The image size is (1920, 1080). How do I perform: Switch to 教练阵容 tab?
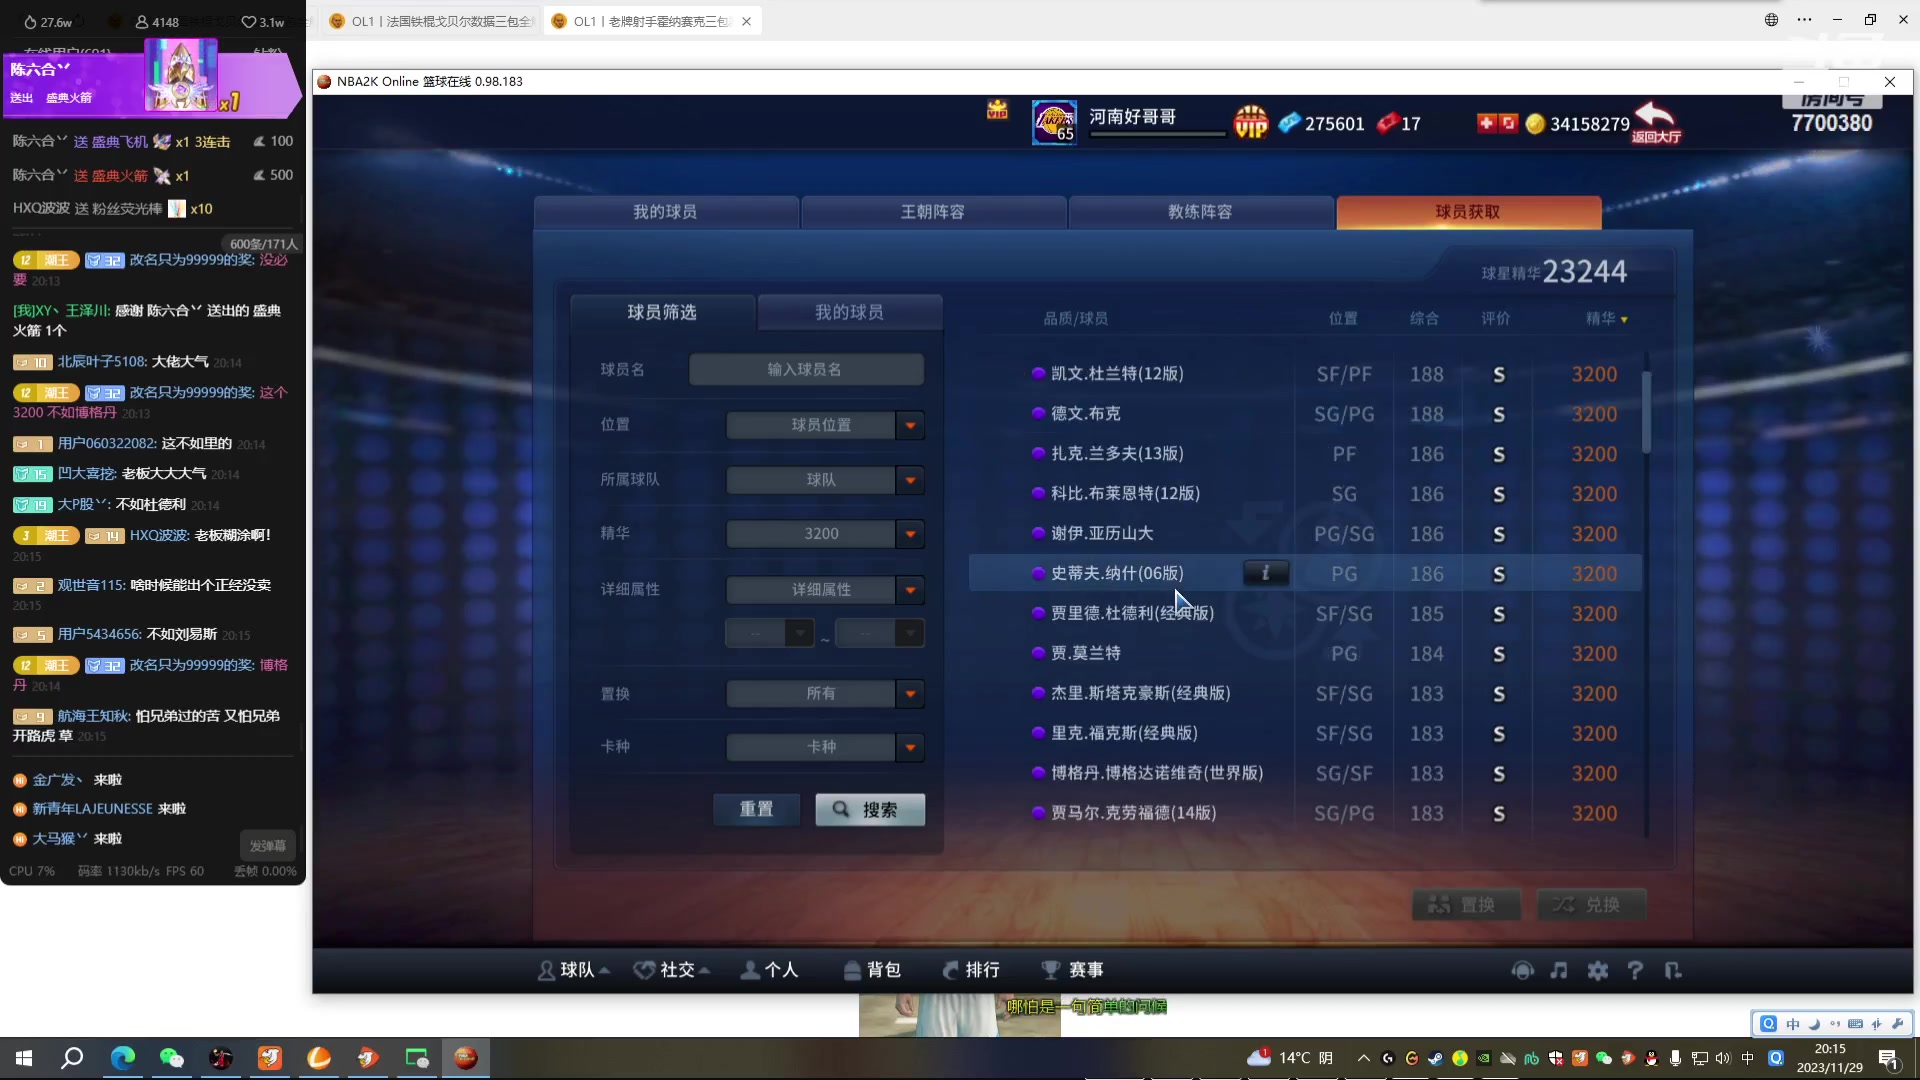pos(1200,212)
